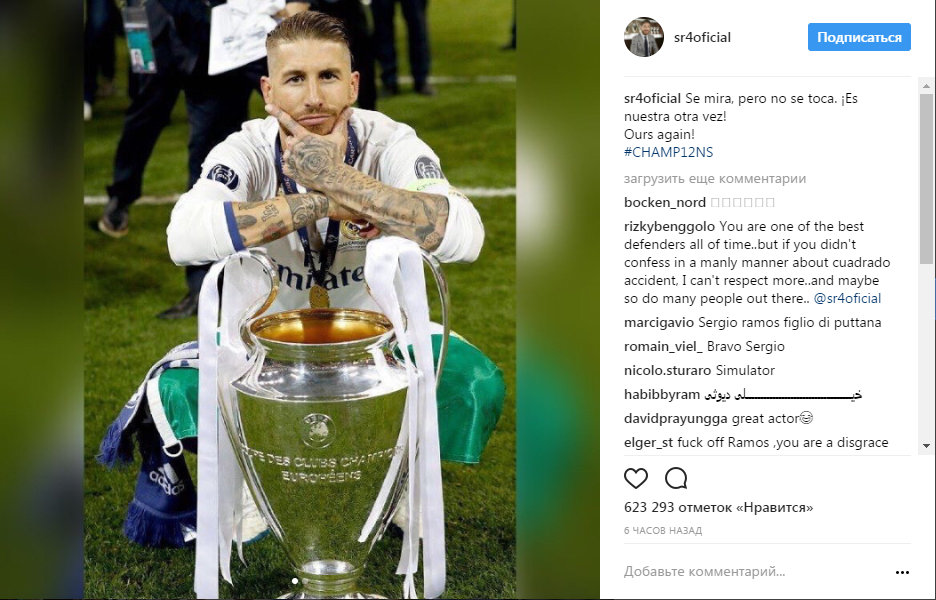Click the comments scrollbar thumb
This screenshot has height=600, width=936.
(926, 178)
